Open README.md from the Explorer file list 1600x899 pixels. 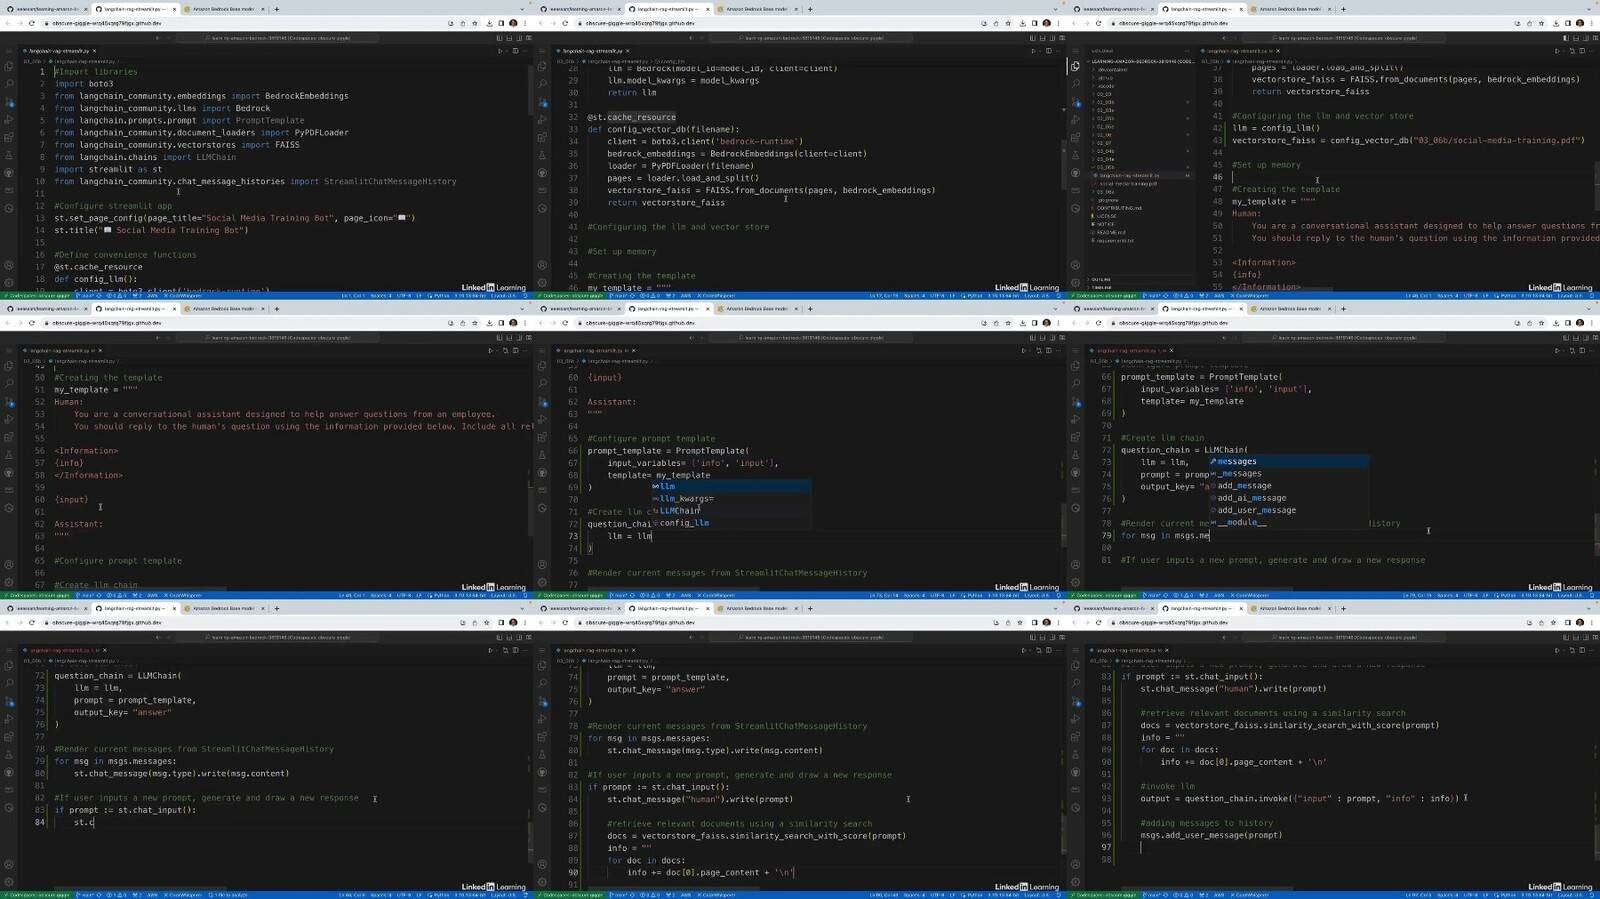[1110, 232]
